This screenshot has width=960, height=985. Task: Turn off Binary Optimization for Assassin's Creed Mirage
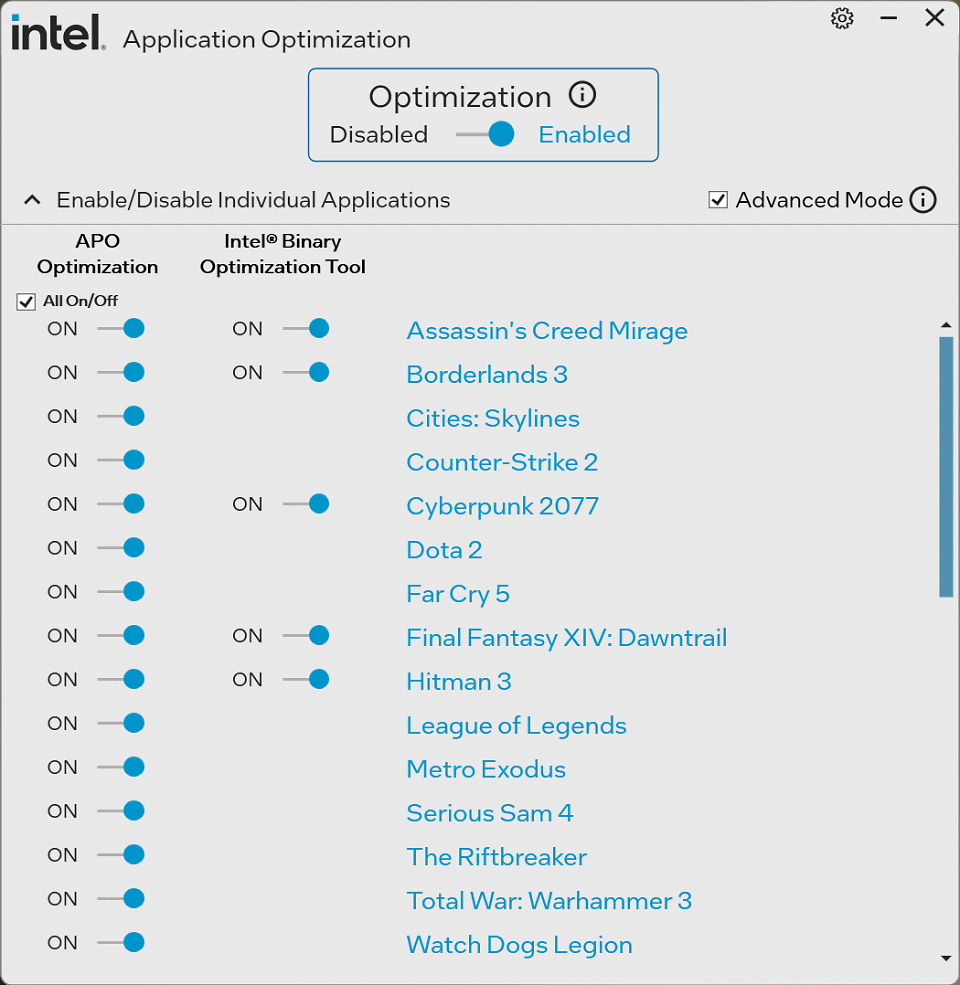pyautogui.click(x=307, y=329)
